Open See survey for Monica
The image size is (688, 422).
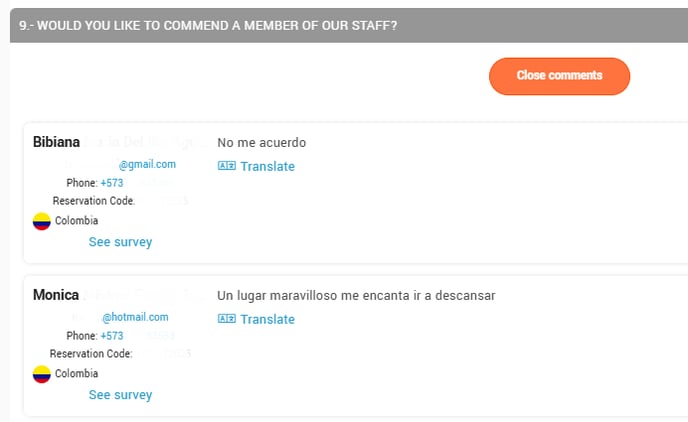point(120,395)
